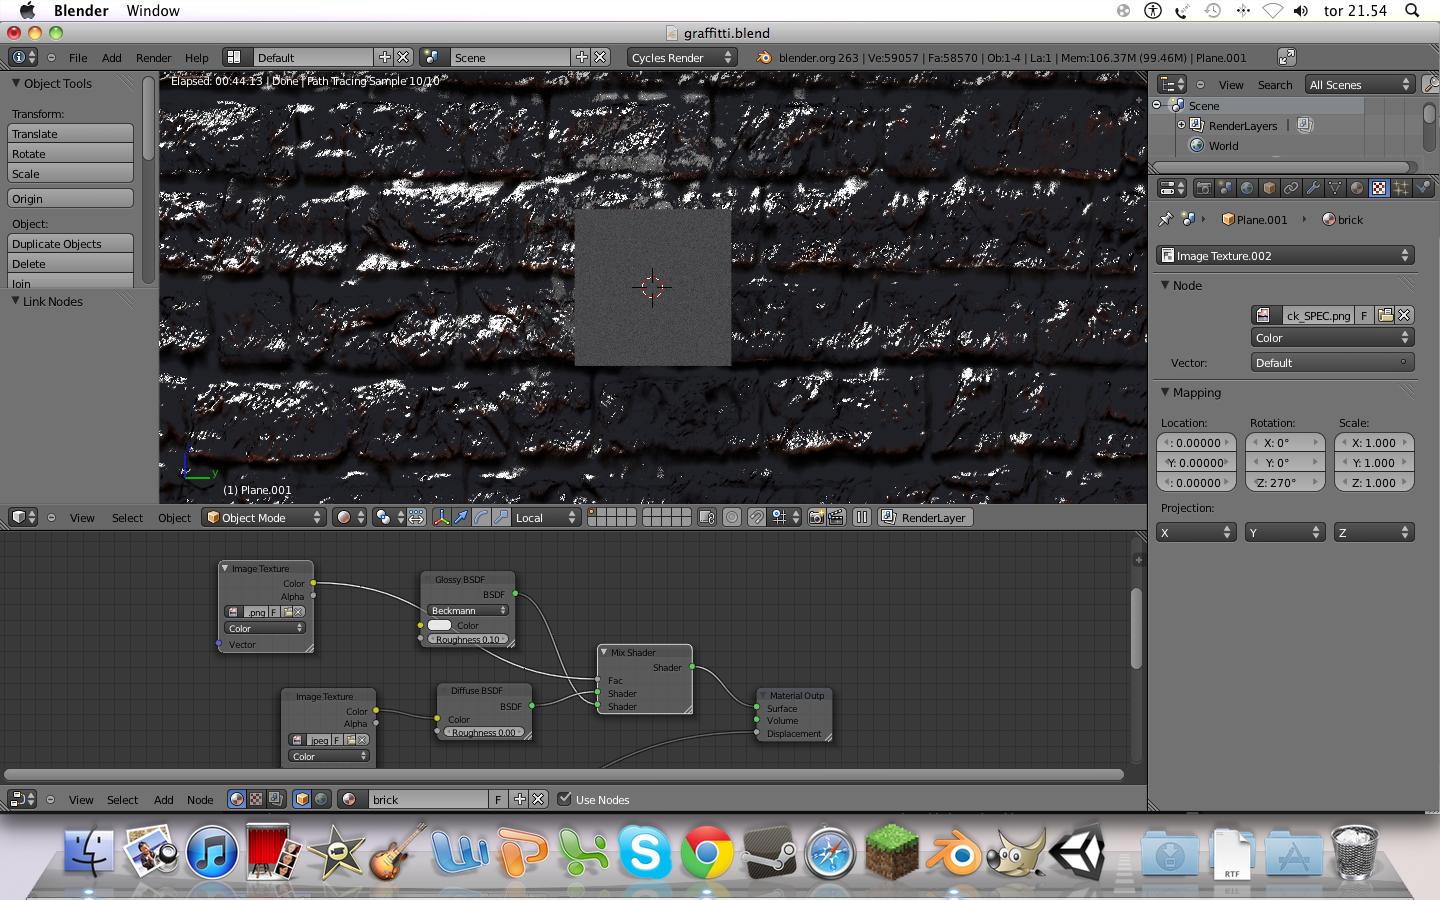Image resolution: width=1440 pixels, height=900 pixels.
Task: Click the brick material name field
Action: [428, 799]
